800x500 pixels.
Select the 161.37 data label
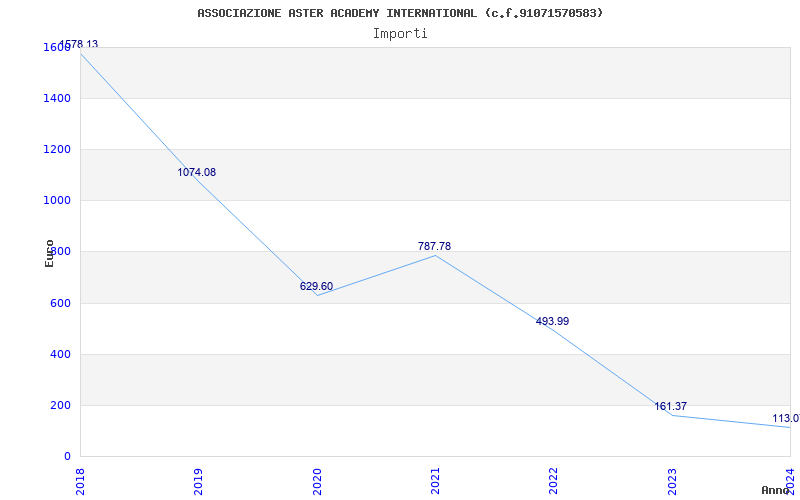670,406
